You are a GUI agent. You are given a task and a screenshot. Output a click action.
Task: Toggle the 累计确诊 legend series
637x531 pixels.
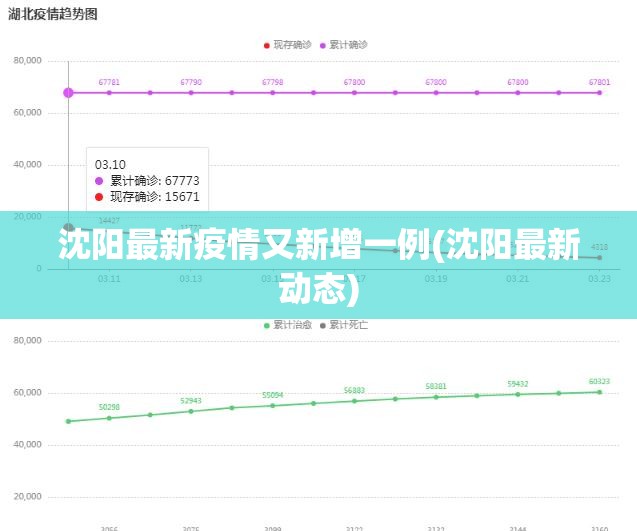point(344,45)
